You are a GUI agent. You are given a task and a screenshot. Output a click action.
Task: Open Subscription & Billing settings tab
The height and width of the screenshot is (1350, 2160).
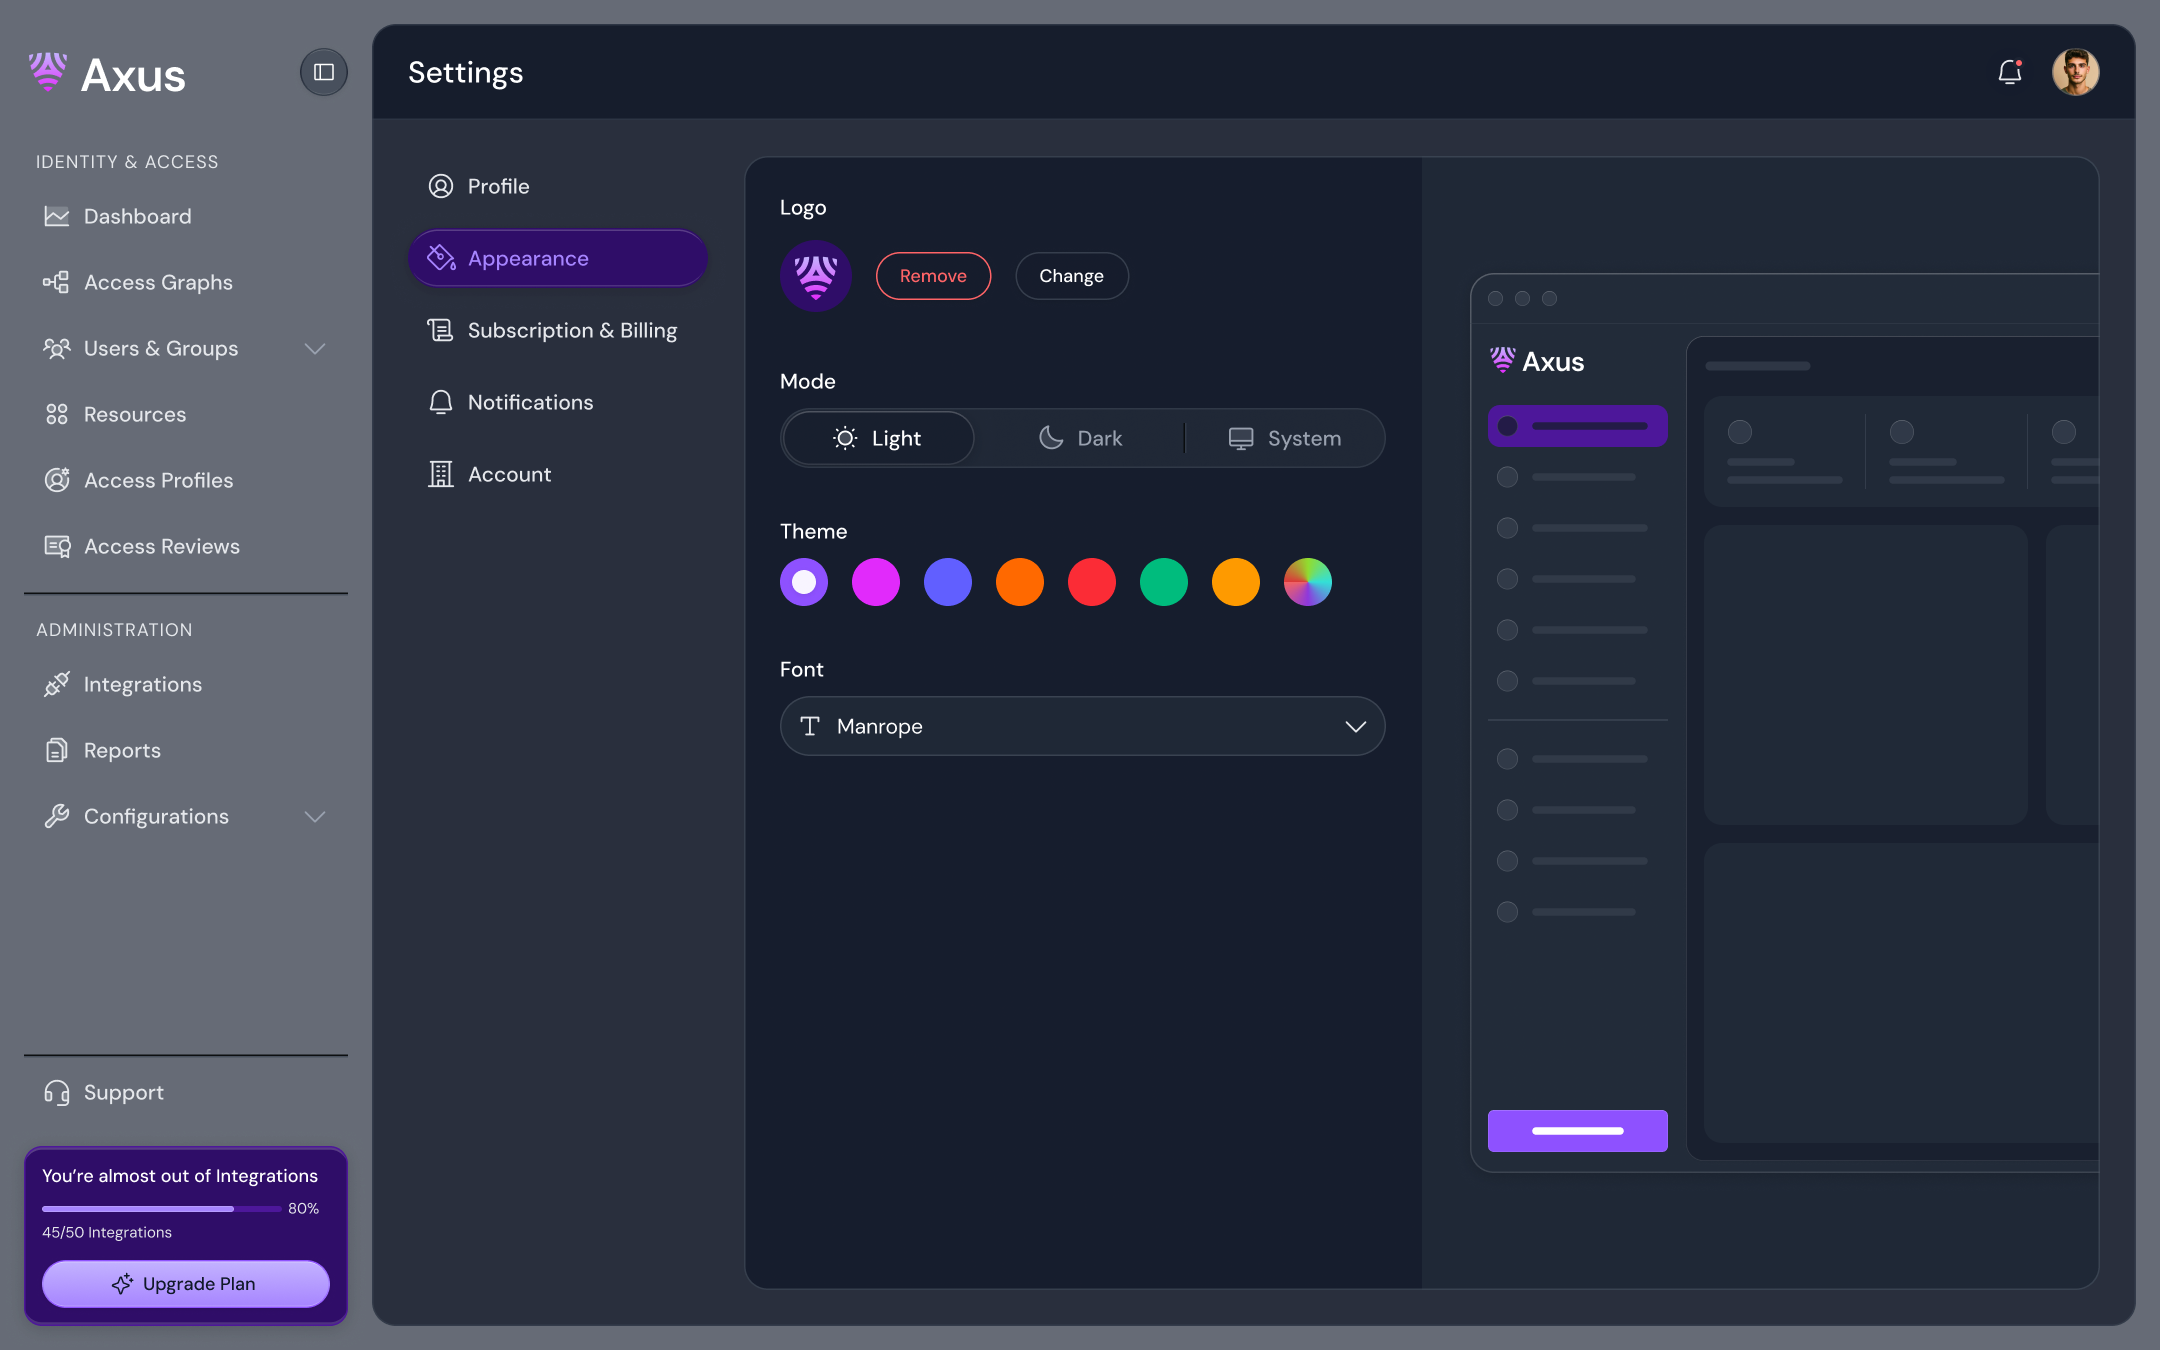click(x=571, y=330)
